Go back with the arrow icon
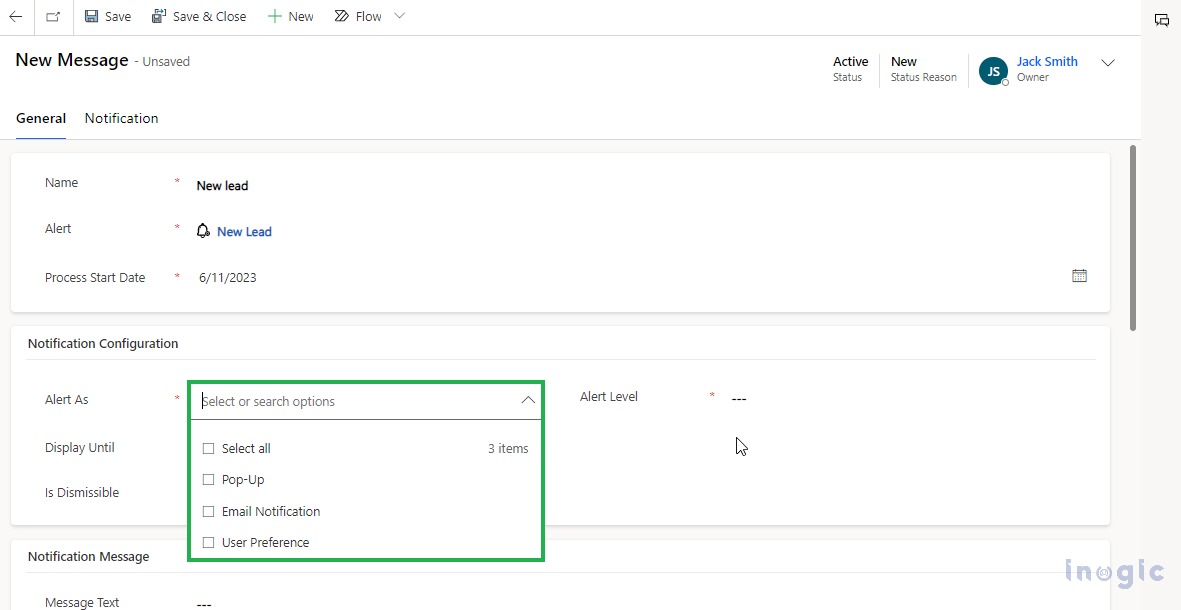 point(16,17)
